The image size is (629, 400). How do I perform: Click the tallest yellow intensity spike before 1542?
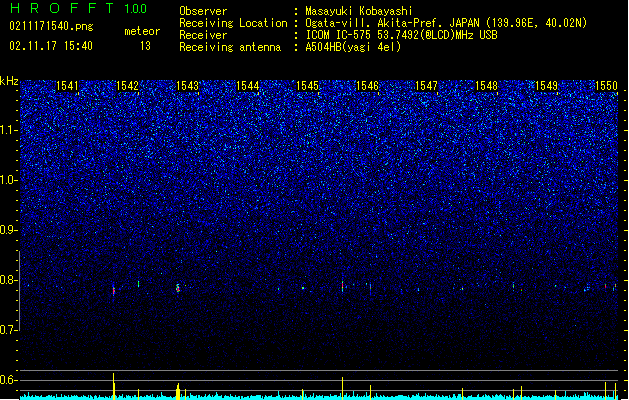114,386
